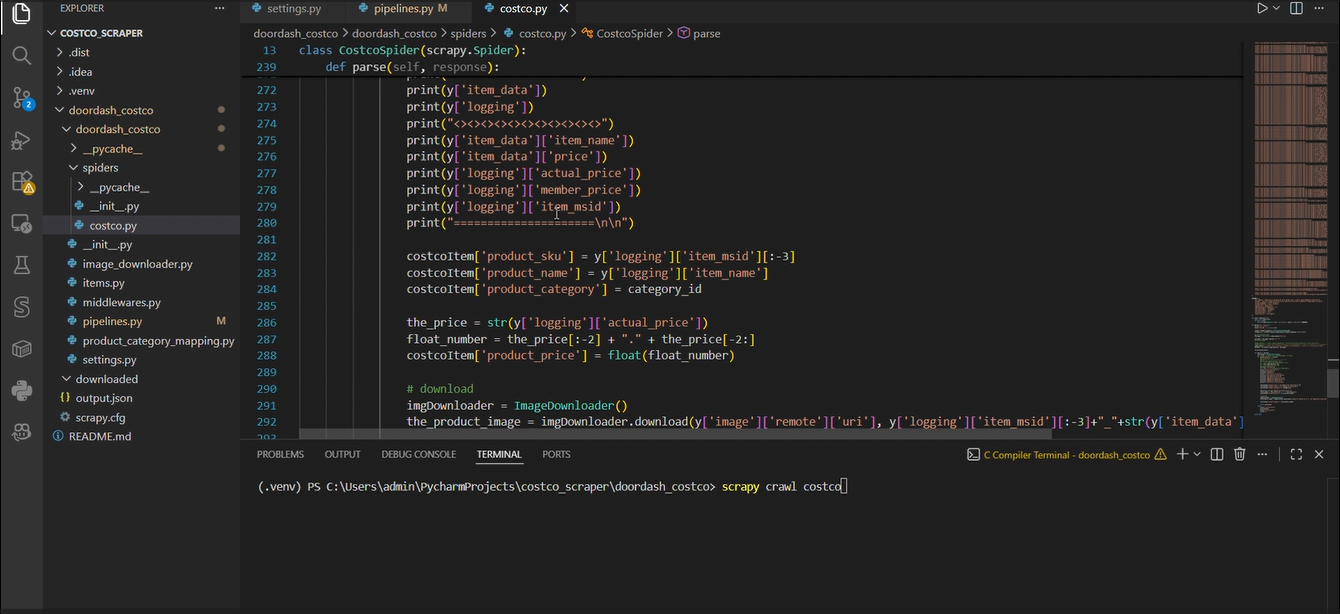The height and width of the screenshot is (614, 1340).
Task: Split the editor to the right
Action: coord(1296,8)
